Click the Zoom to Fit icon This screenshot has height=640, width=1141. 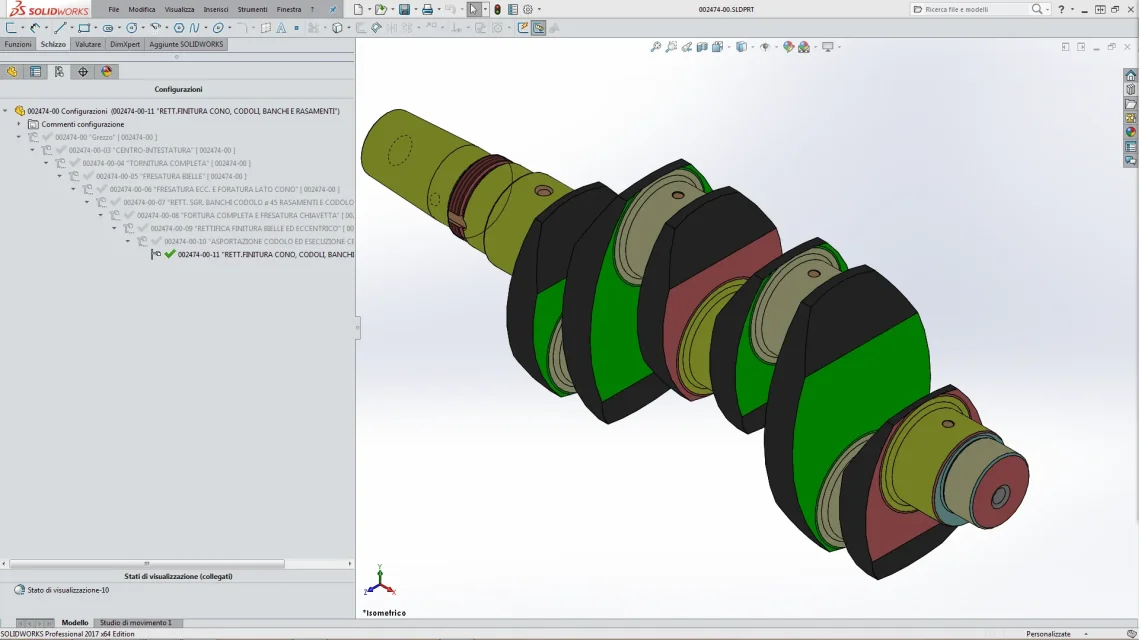[x=656, y=47]
